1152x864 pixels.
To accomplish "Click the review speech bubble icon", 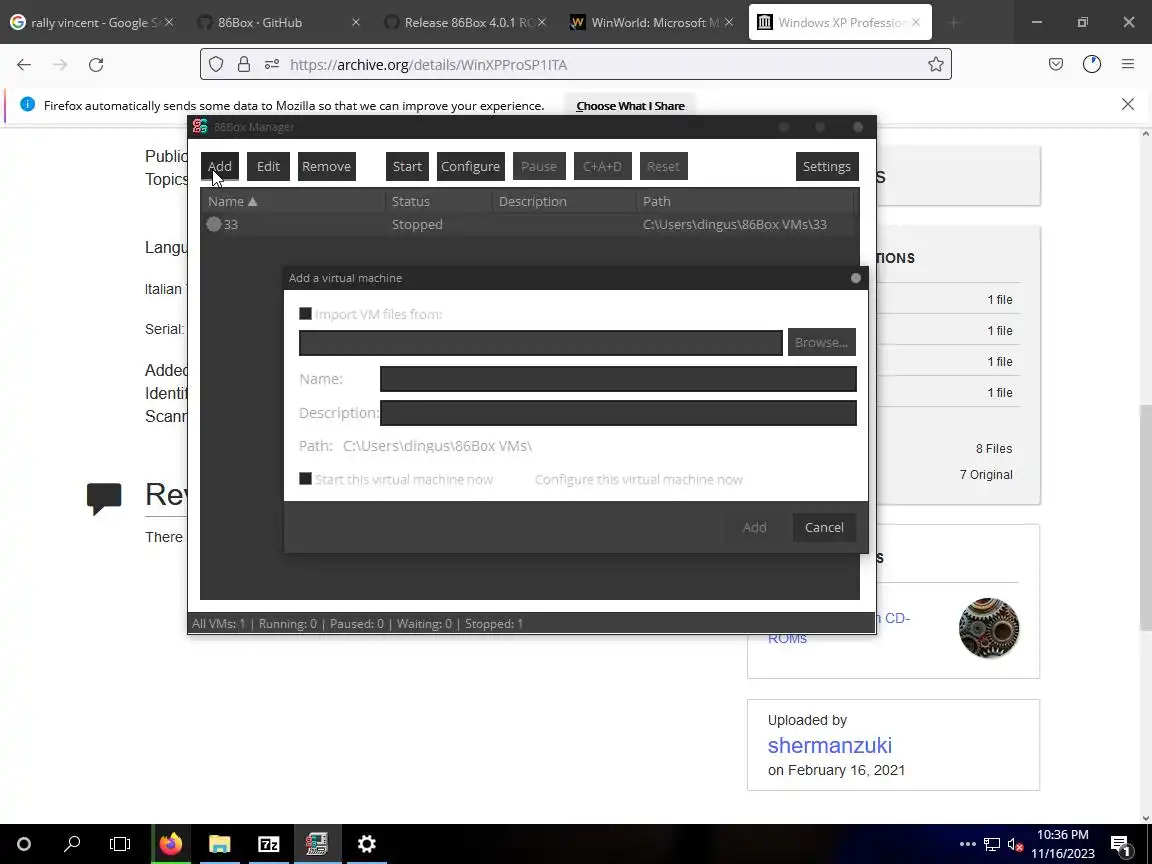I will (x=104, y=498).
